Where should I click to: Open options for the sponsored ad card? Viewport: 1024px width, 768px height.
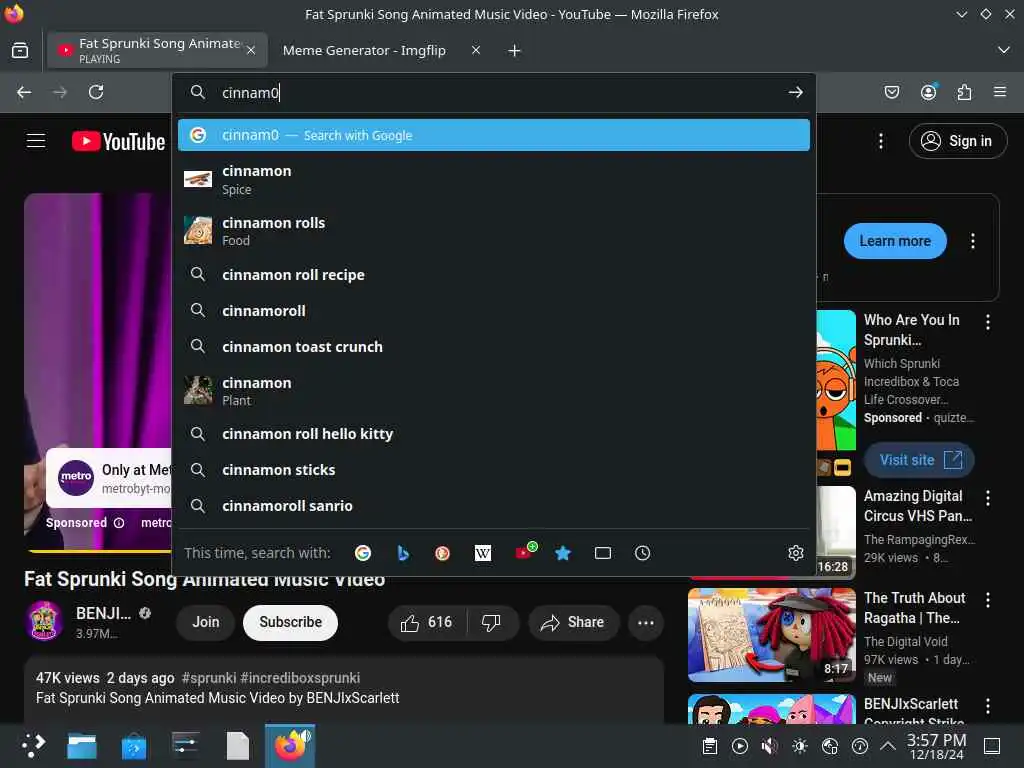(973, 241)
